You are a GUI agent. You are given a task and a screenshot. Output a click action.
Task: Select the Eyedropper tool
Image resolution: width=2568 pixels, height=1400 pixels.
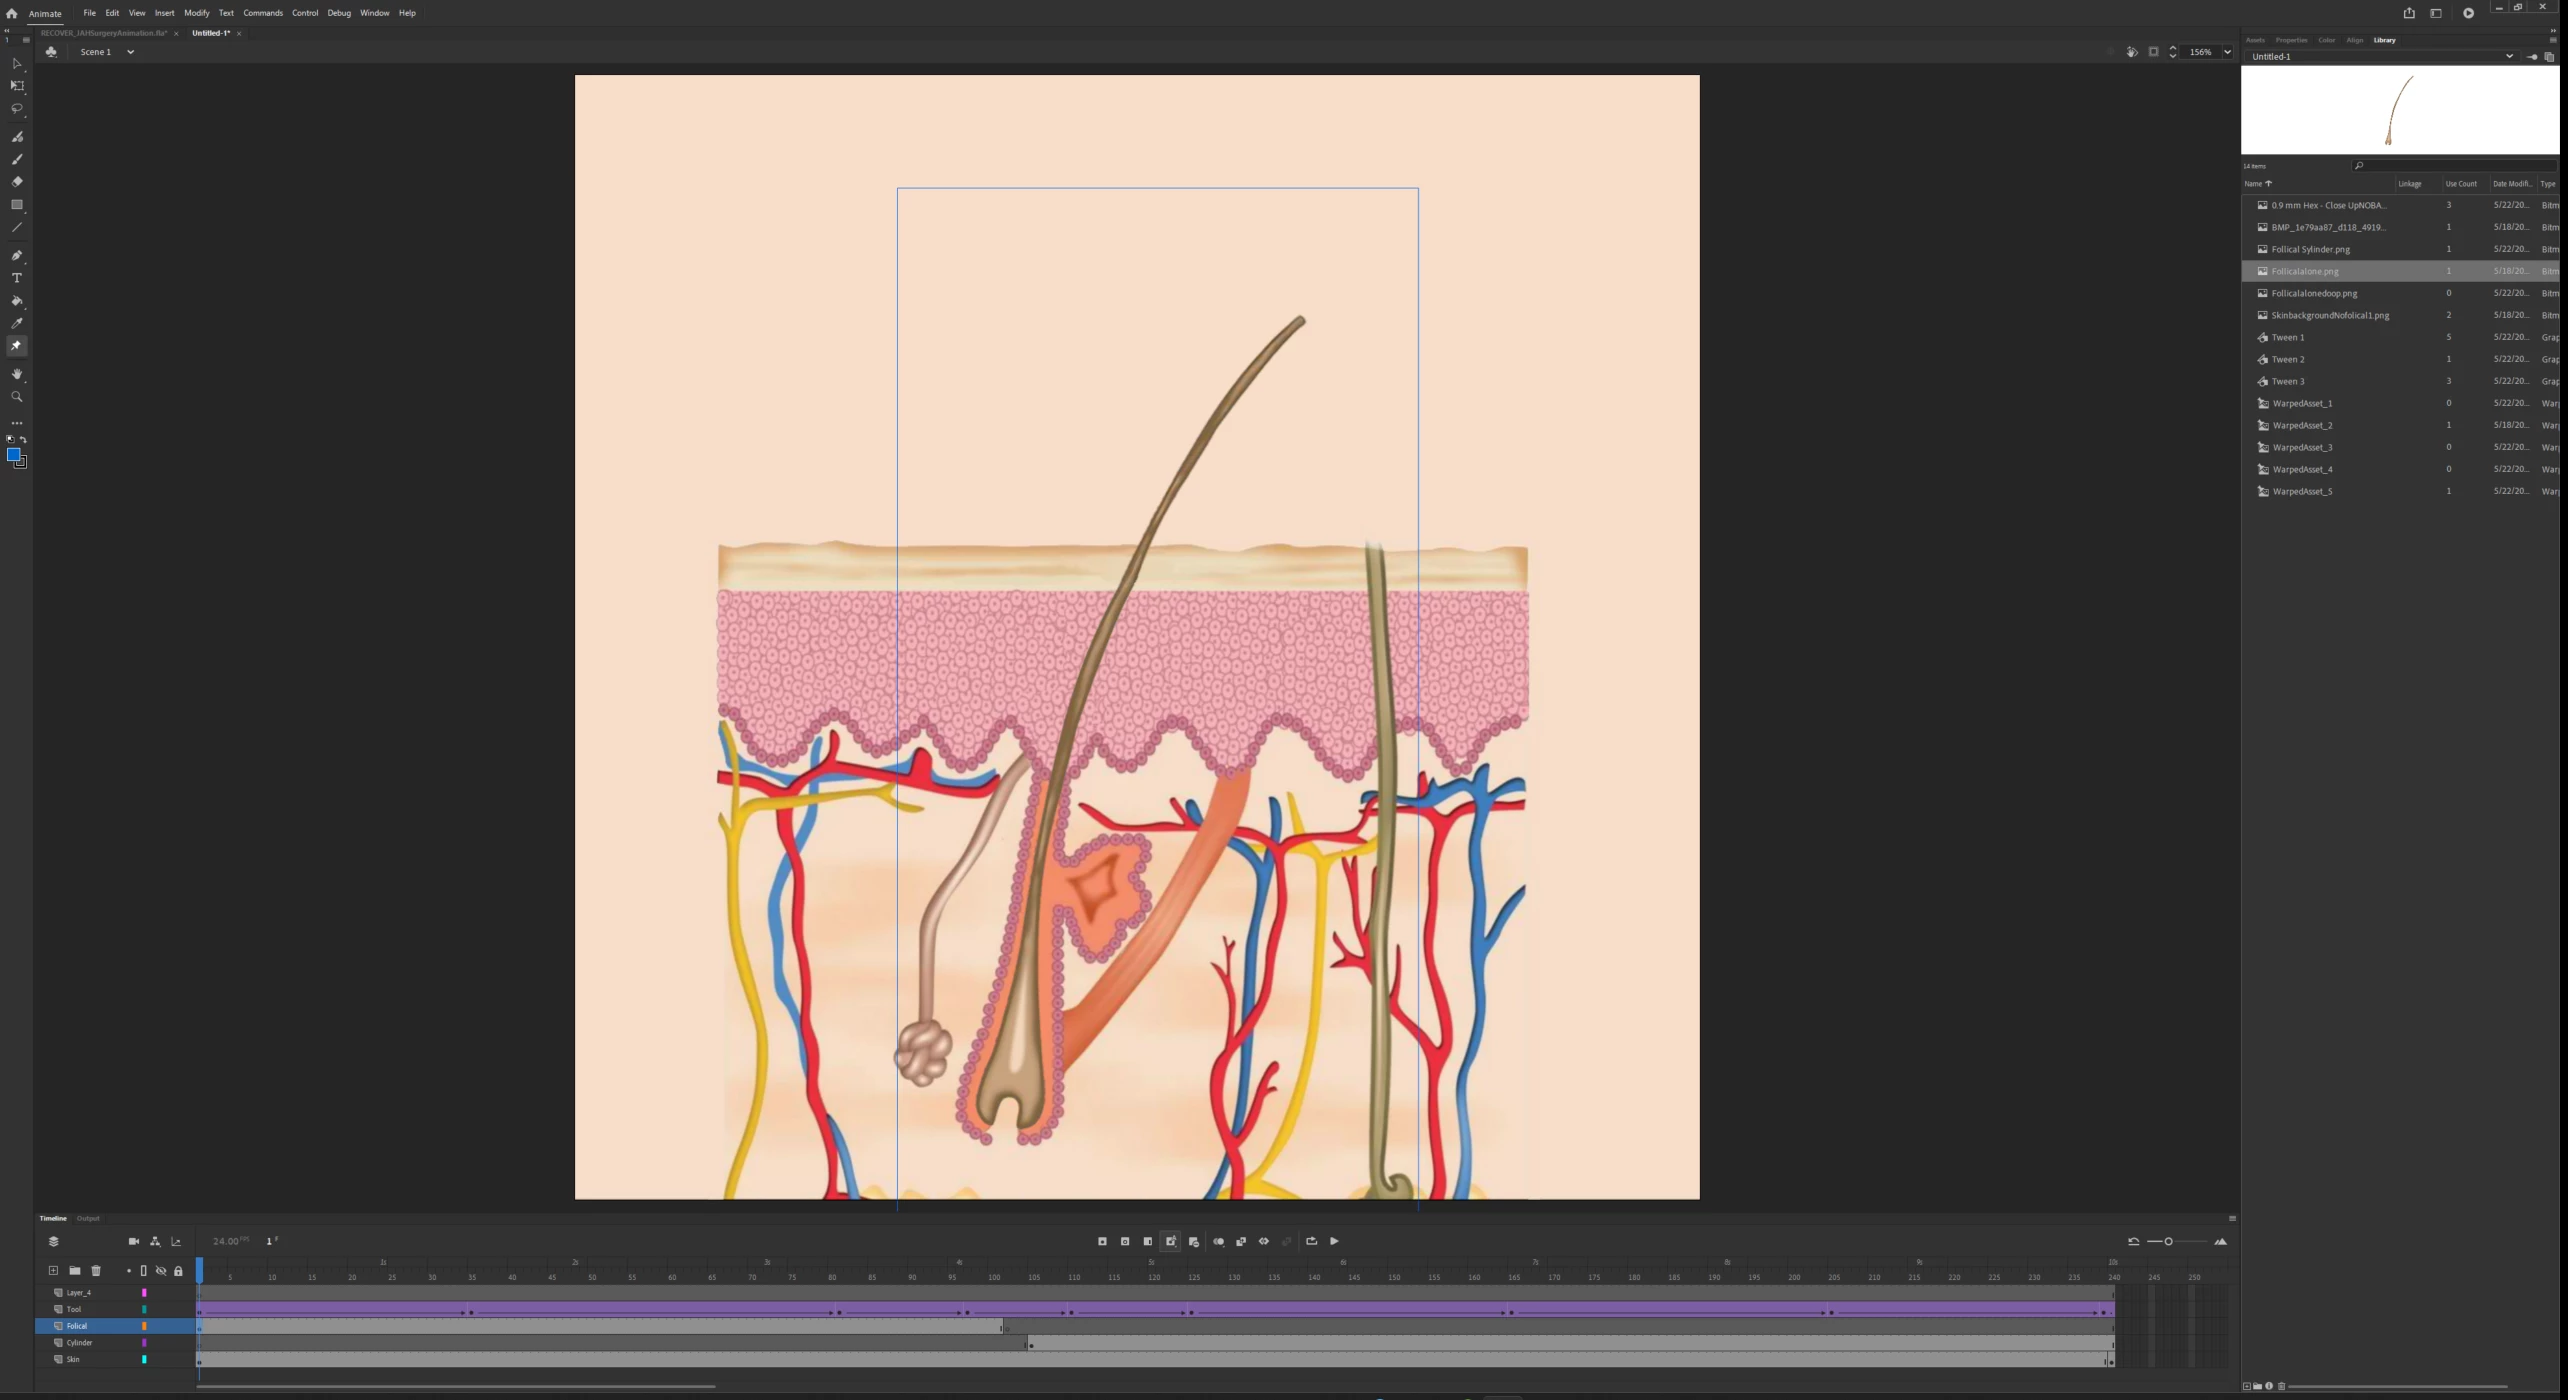tap(16, 324)
